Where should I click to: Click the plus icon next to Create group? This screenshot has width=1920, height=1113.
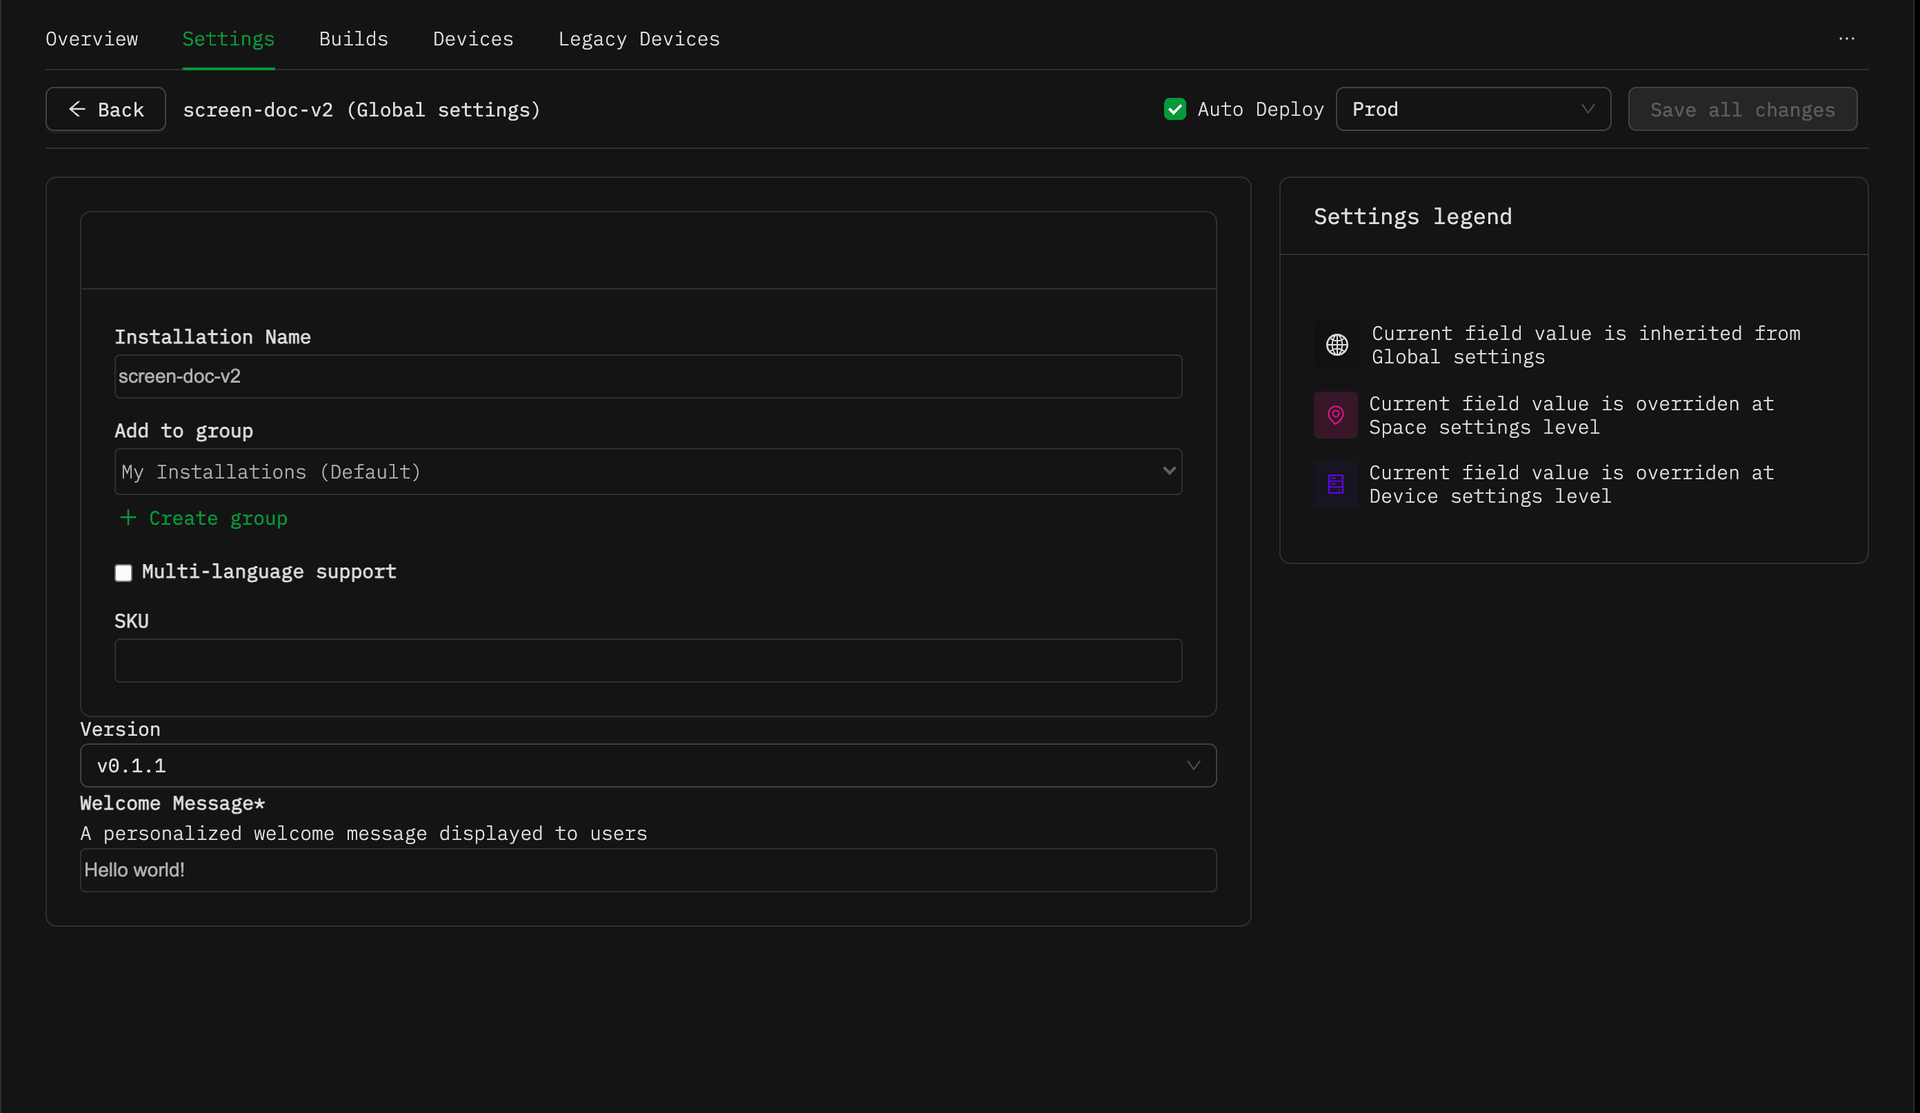coord(127,518)
